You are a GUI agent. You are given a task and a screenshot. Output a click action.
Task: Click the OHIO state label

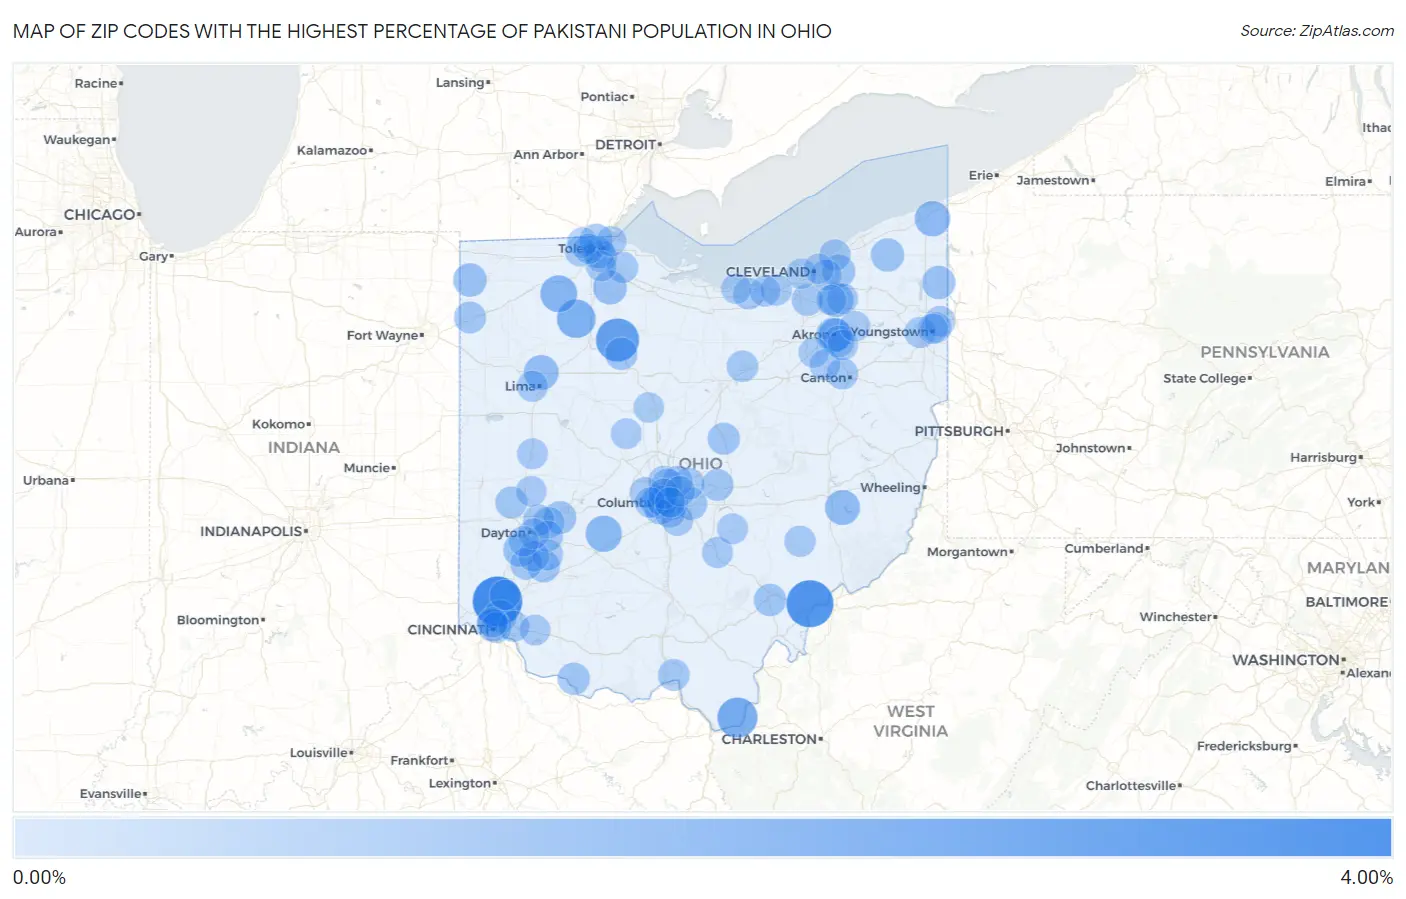point(700,464)
